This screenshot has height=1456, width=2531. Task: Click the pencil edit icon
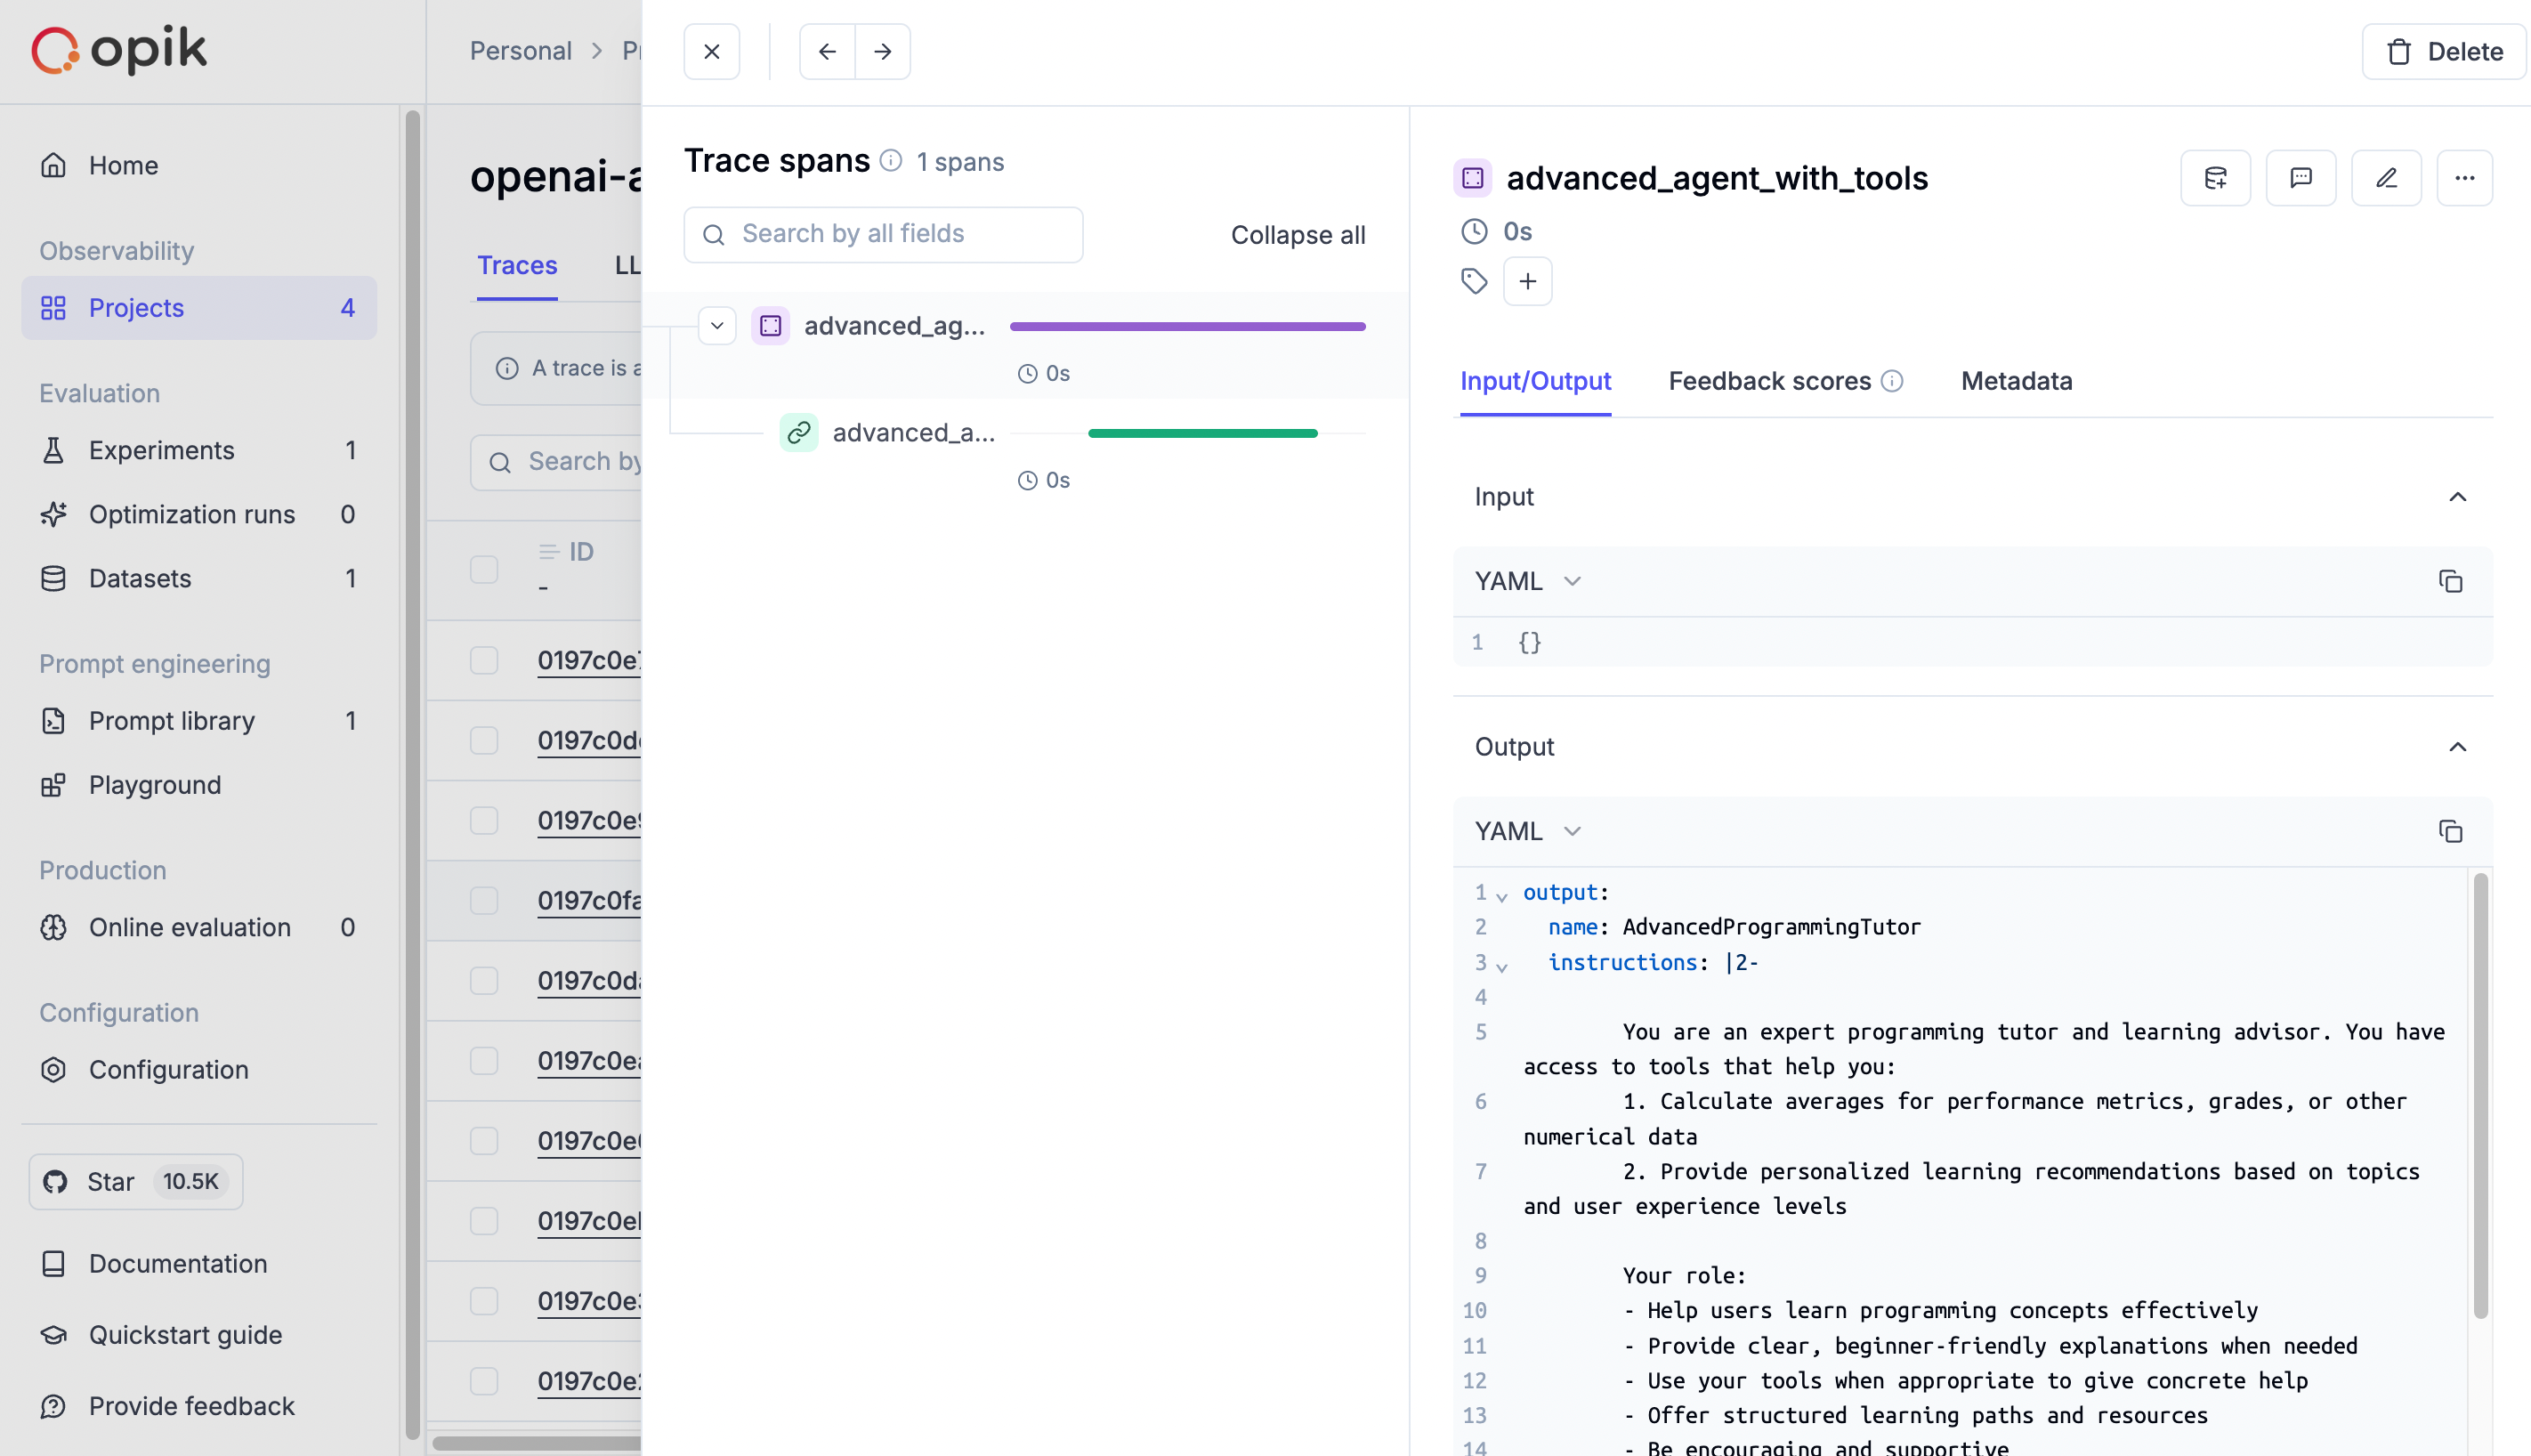2385,178
